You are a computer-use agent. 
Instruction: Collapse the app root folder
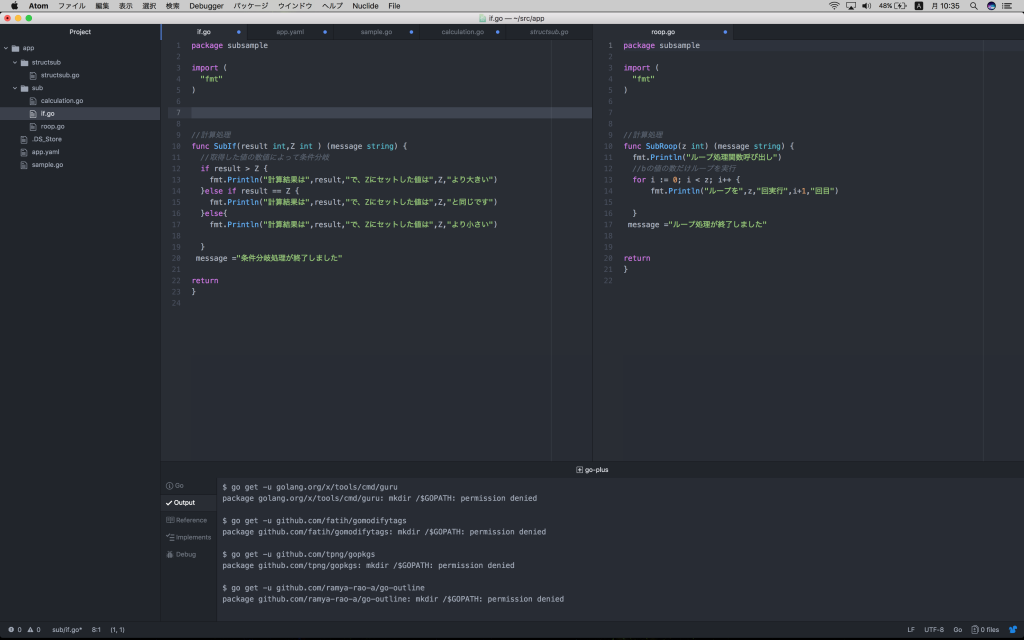coord(6,48)
